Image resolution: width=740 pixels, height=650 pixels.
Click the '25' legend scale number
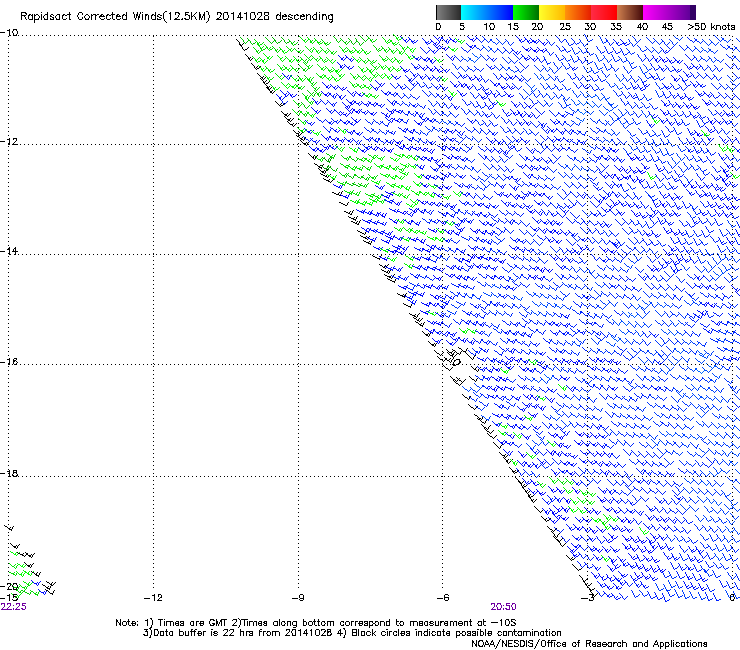(x=565, y=27)
